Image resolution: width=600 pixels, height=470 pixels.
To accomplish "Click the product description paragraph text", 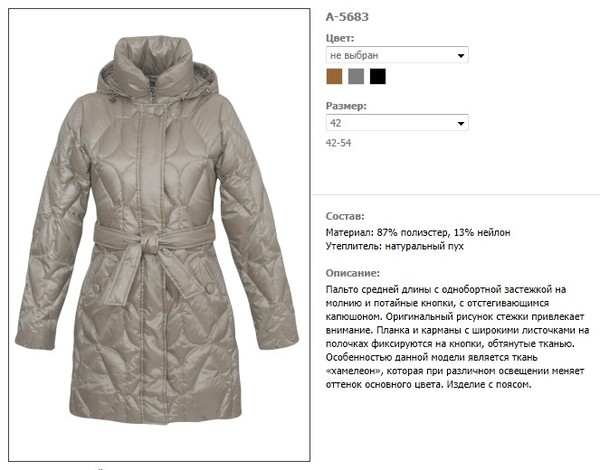I will point(457,337).
